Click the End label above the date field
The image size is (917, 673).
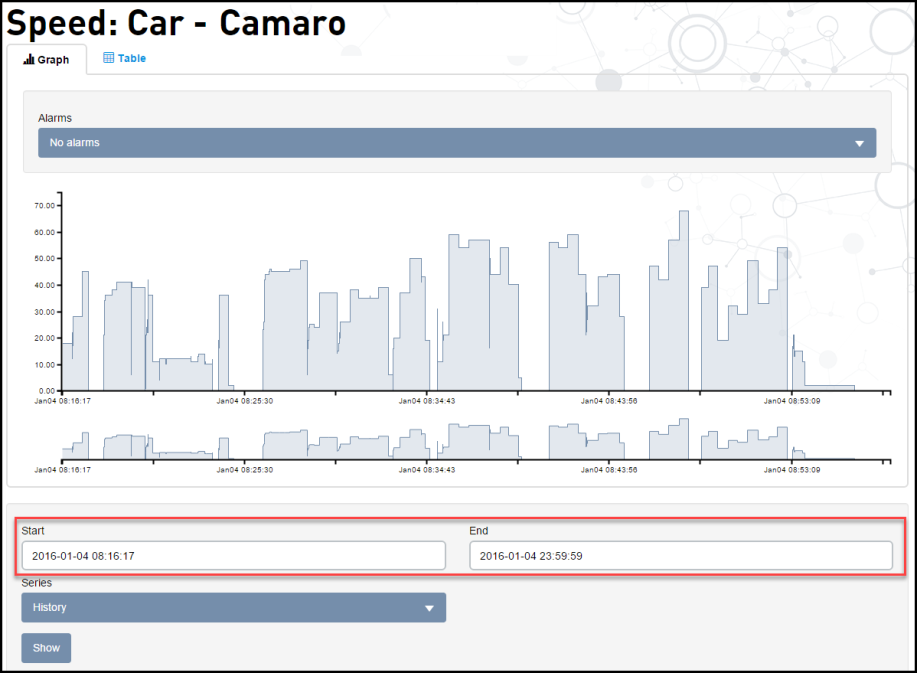point(478,531)
